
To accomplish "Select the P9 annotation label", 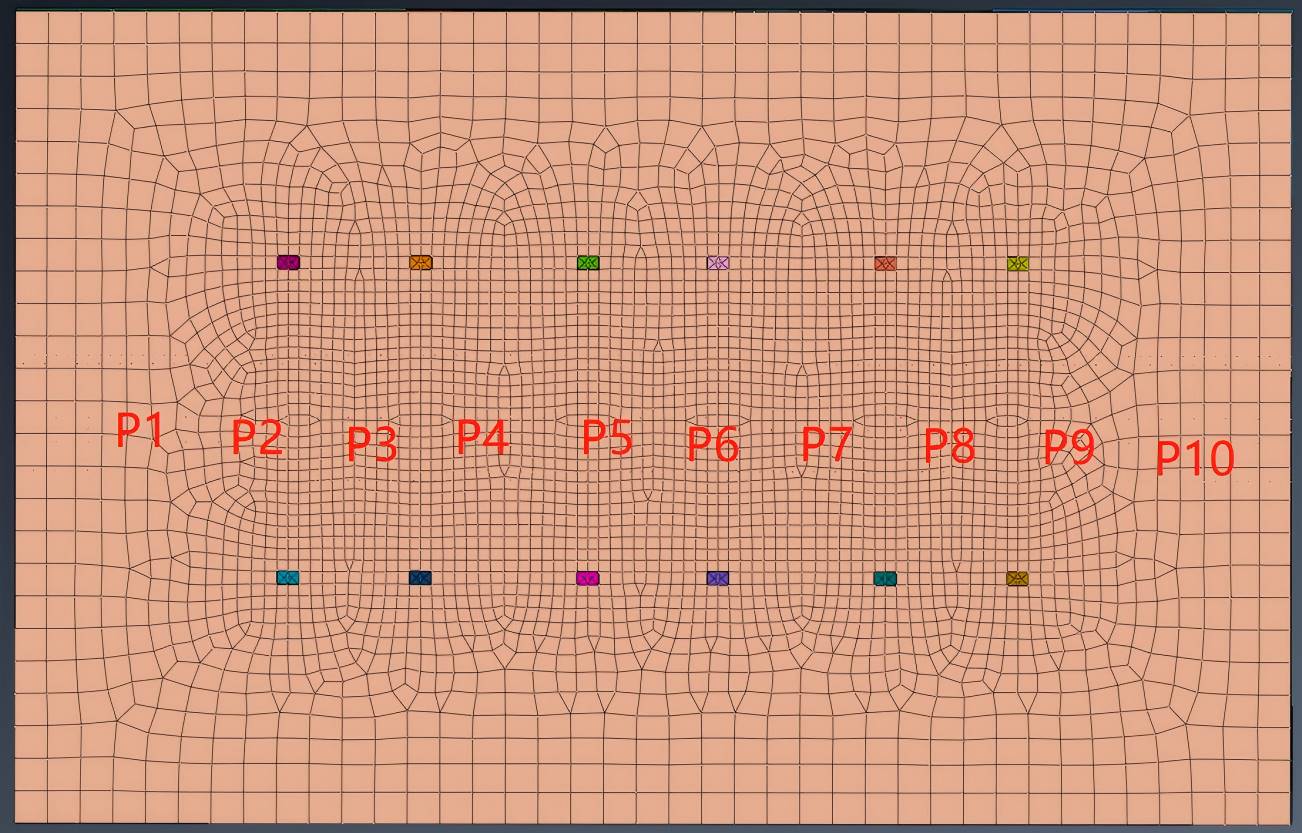I will point(1069,446).
